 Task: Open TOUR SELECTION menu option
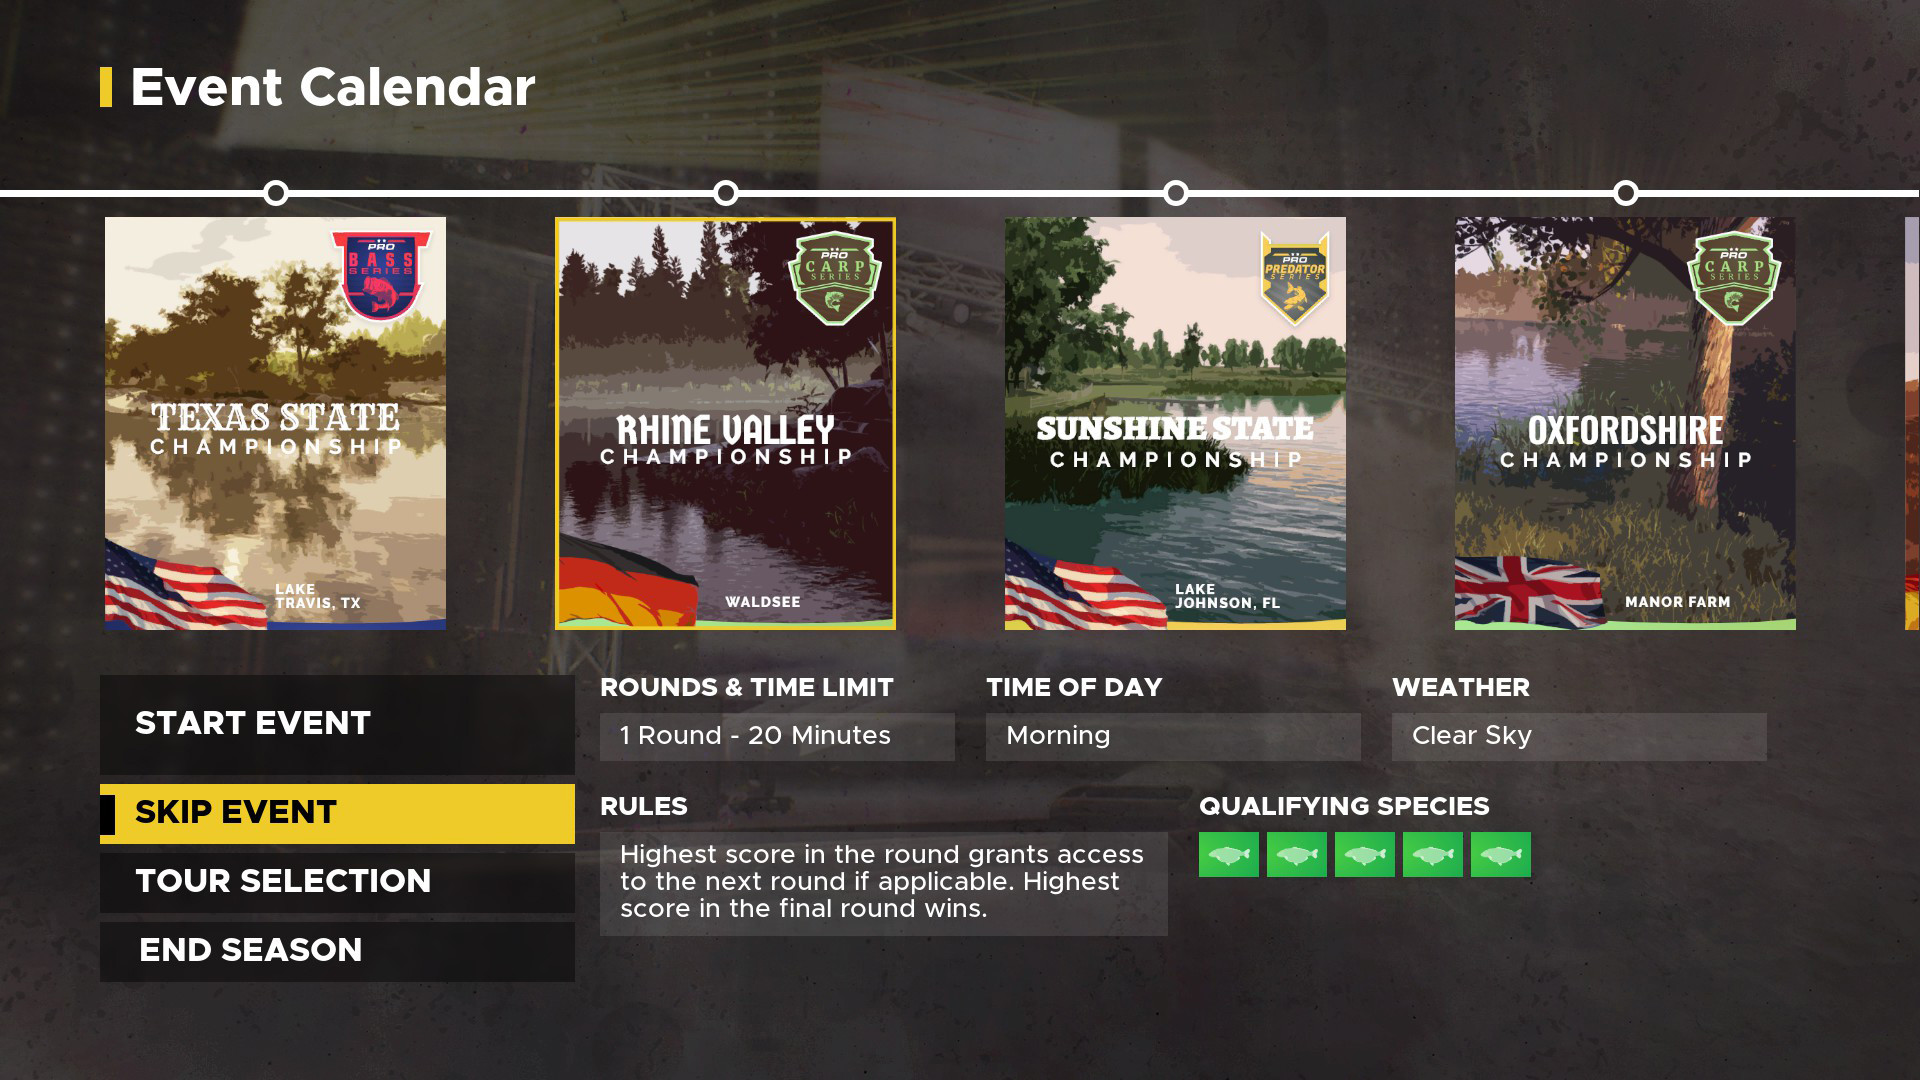[x=282, y=881]
